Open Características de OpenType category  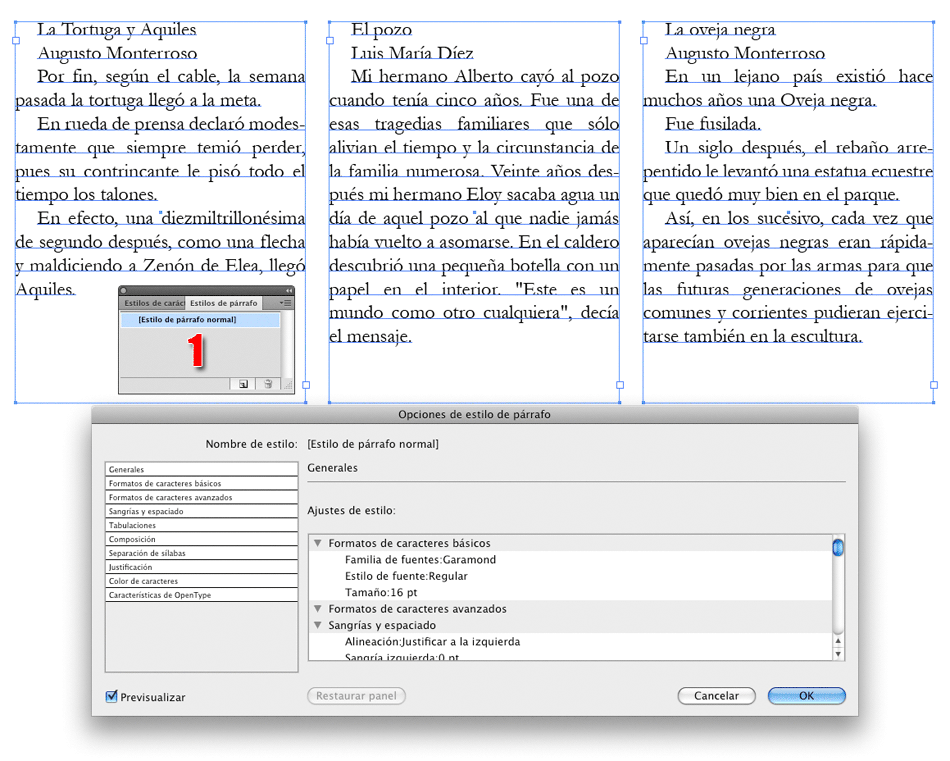(x=201, y=595)
